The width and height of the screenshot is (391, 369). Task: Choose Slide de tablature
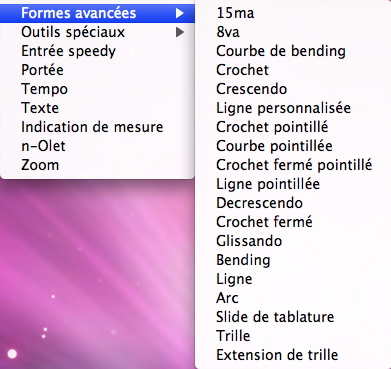293,317
